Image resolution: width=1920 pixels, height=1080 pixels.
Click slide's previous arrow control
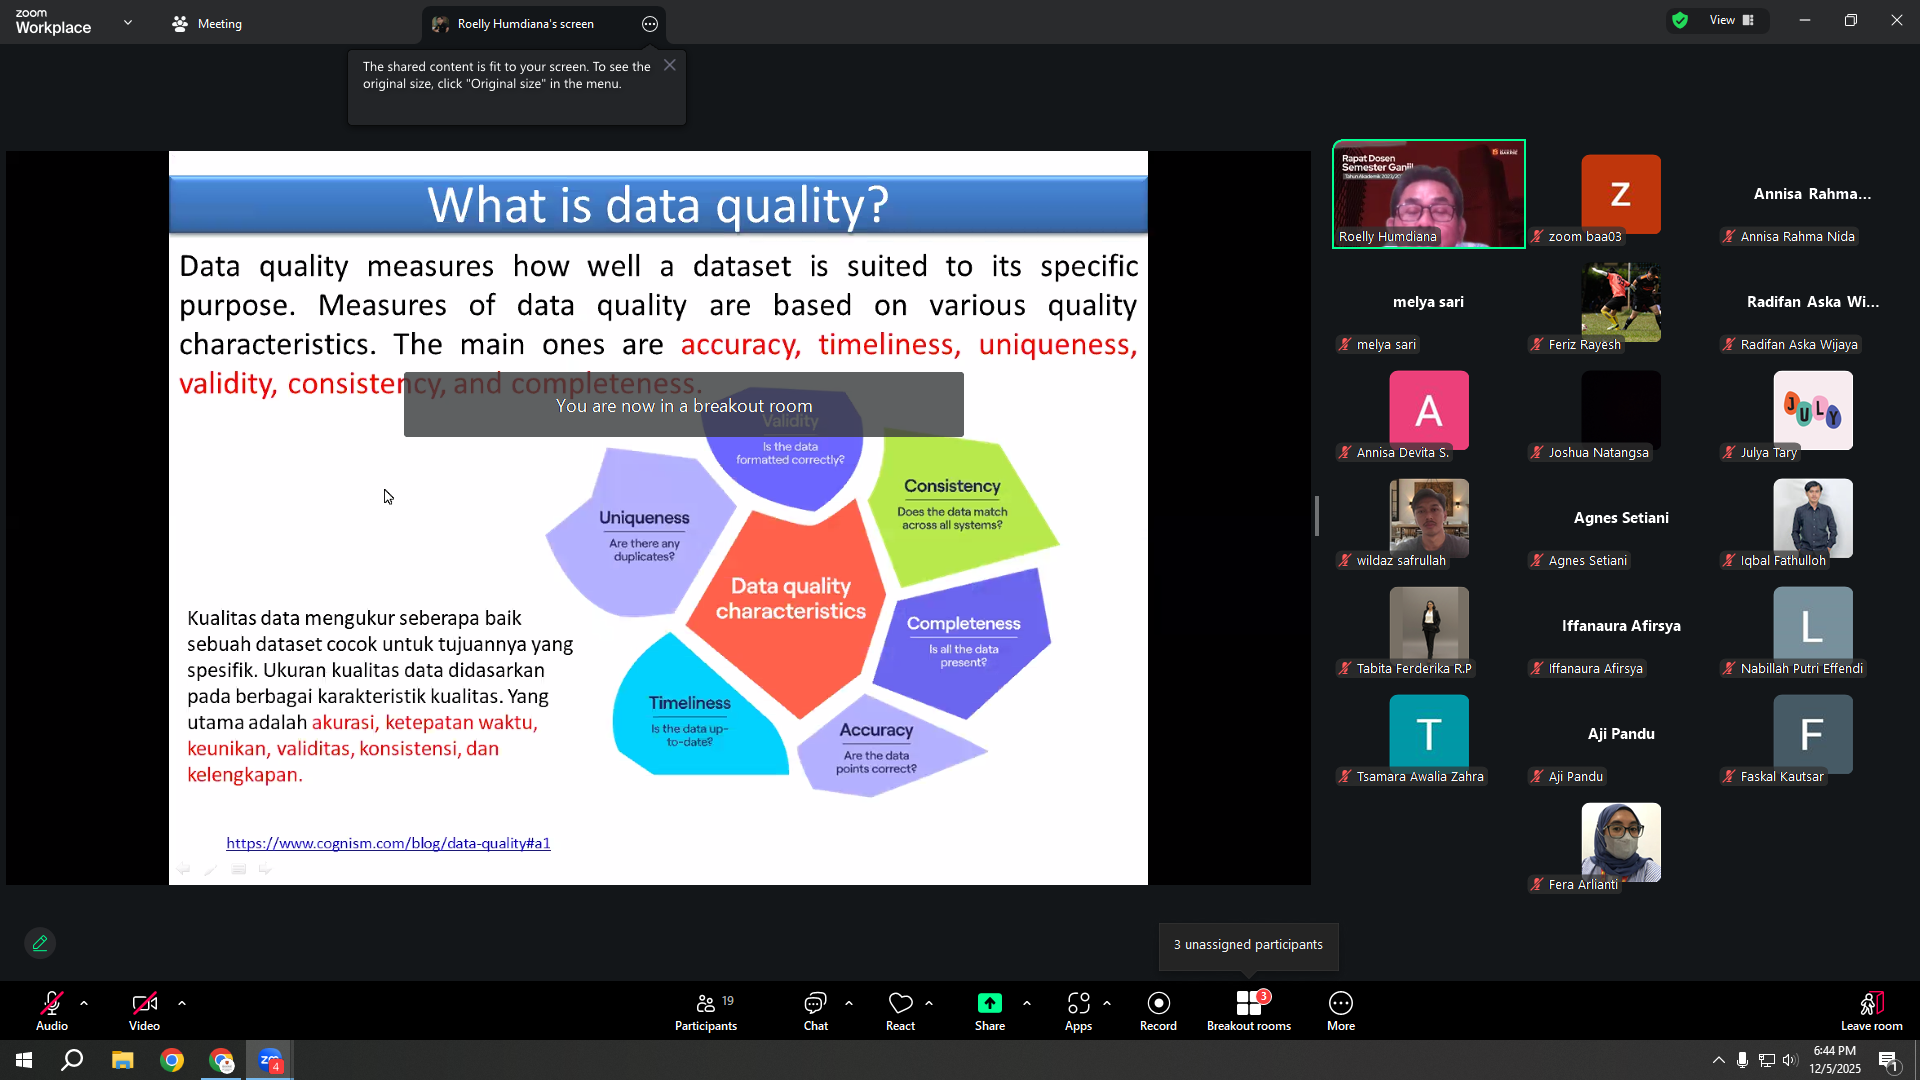click(184, 870)
